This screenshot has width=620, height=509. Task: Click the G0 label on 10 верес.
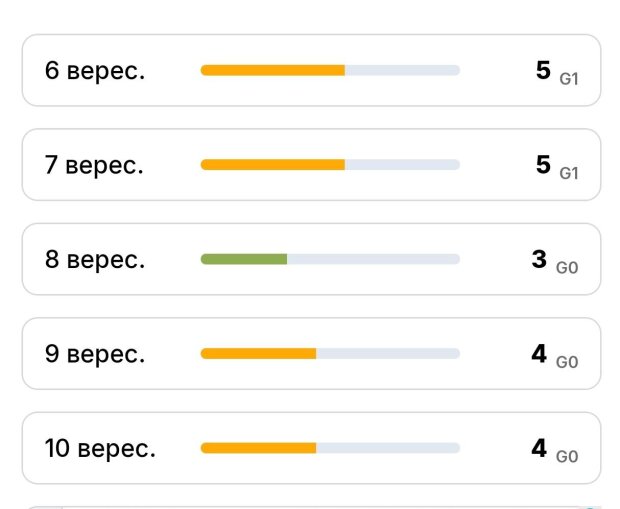[567, 457]
